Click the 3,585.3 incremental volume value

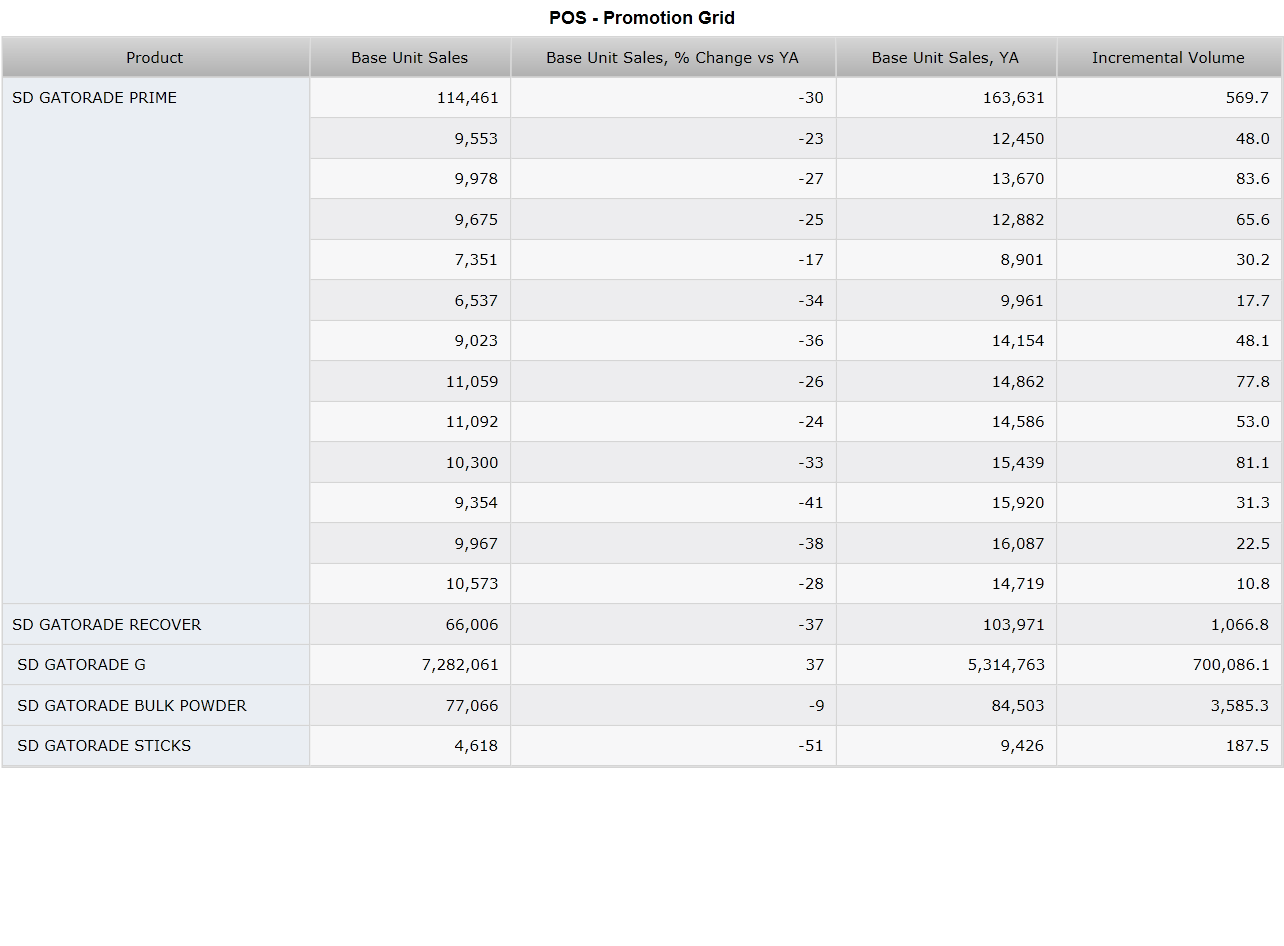click(1169, 705)
